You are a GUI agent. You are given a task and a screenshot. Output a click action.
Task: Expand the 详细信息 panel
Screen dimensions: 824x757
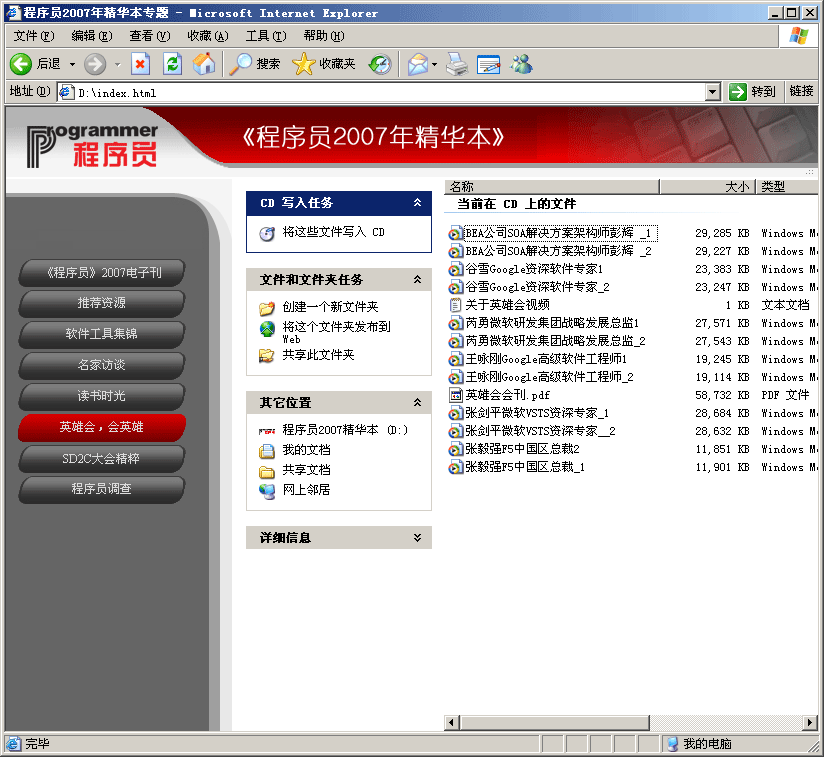click(x=417, y=538)
